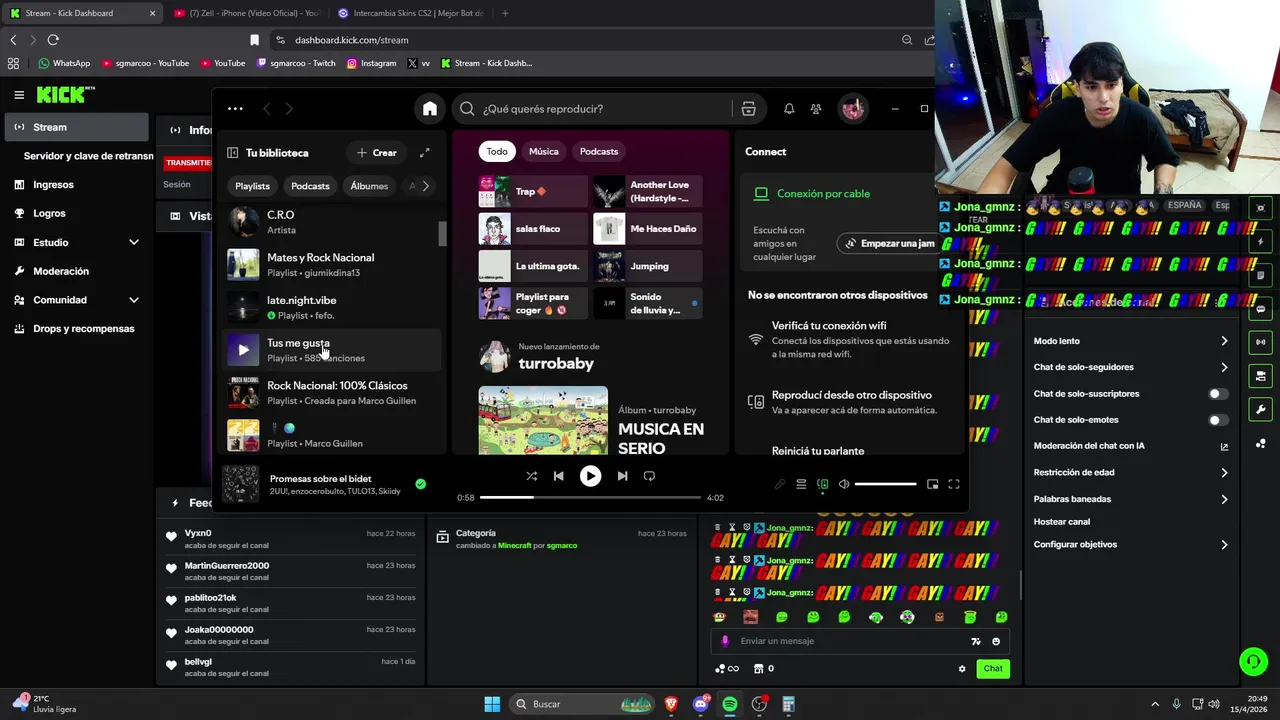Open Spotify mini player
This screenshot has width=1280, height=720.
[932, 484]
